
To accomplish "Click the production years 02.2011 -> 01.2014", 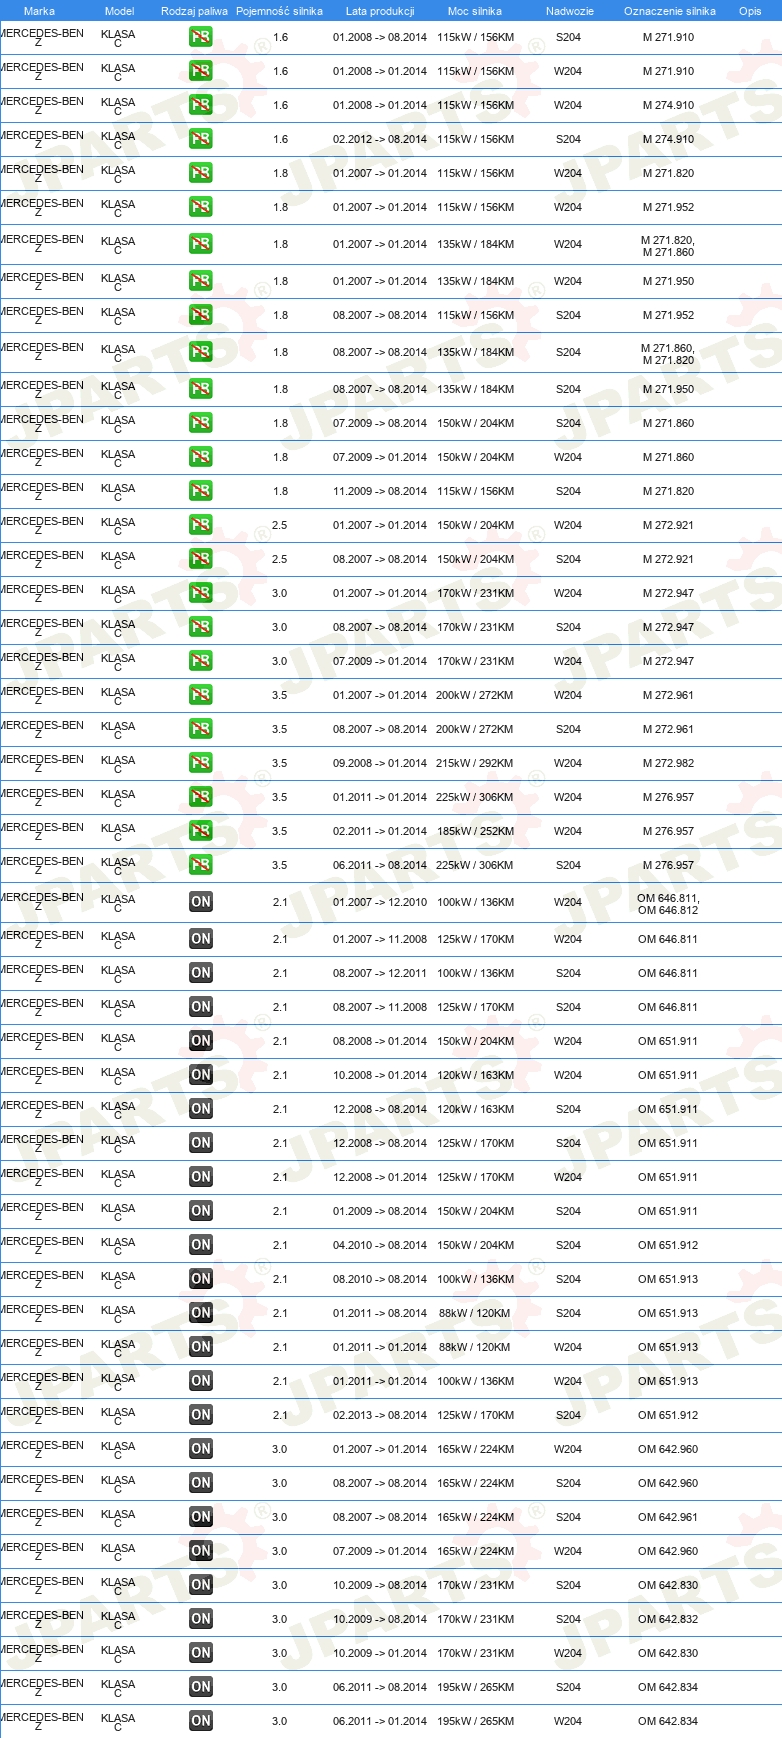I will 380,831.
